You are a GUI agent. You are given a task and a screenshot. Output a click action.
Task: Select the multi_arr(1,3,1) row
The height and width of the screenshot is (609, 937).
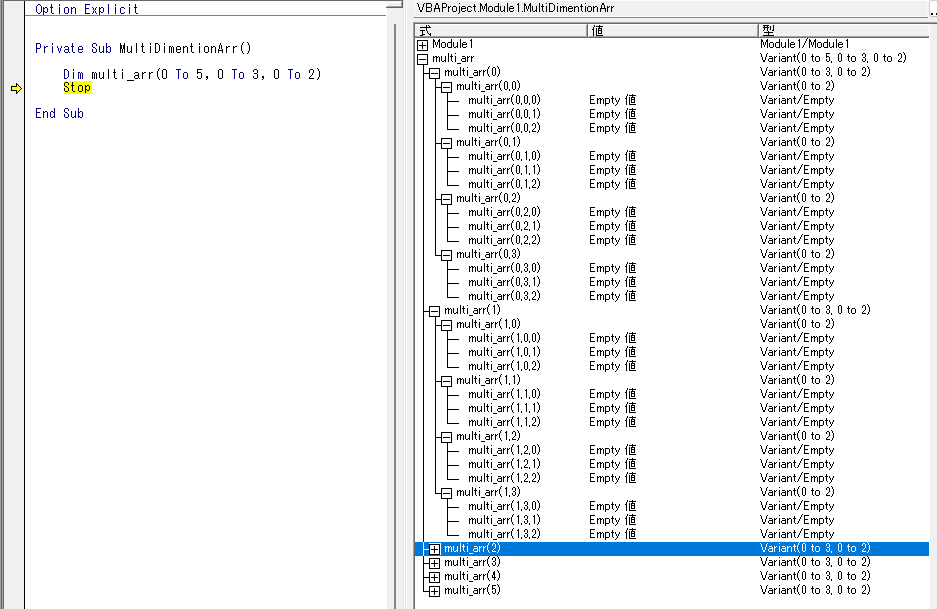[x=672, y=520]
